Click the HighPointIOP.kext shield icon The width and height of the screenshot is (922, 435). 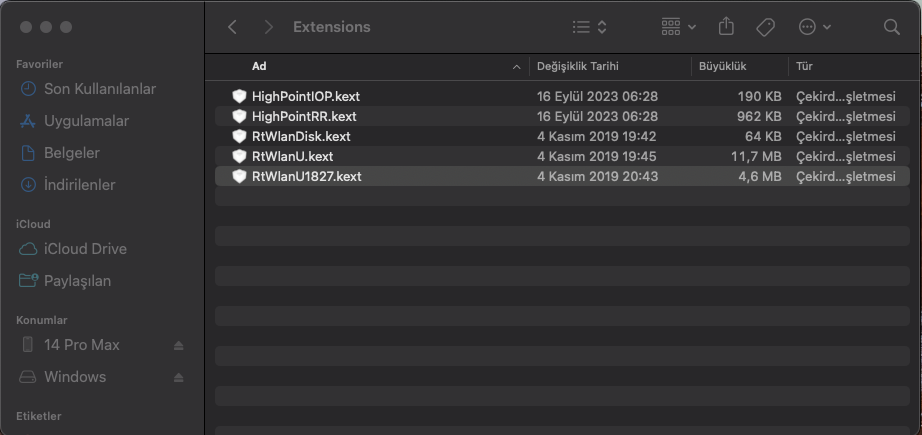(x=239, y=96)
